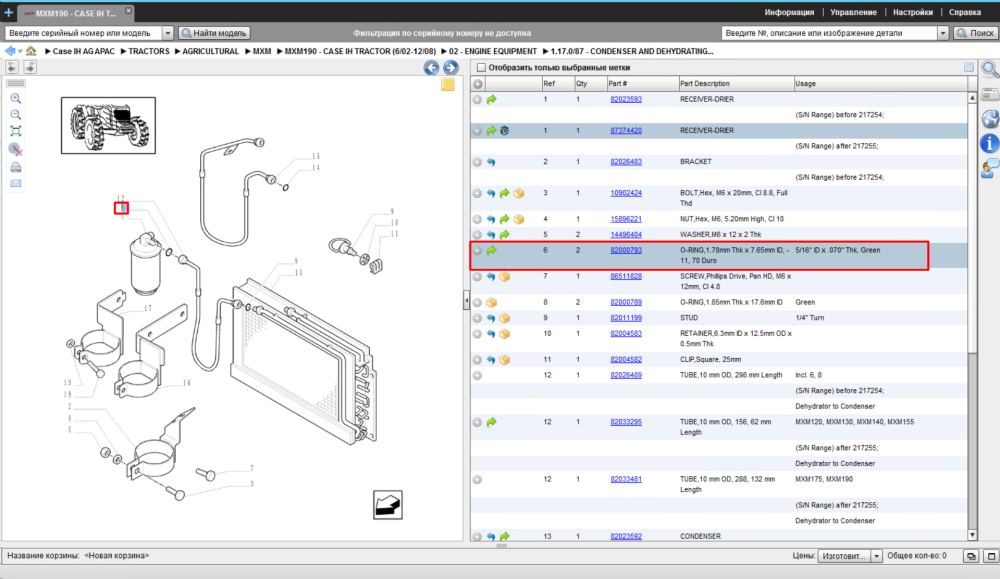The height and width of the screenshot is (579, 1000).
Task: Toggle 'Отобразить только выбранные метки' checkbox
Action: click(x=482, y=68)
